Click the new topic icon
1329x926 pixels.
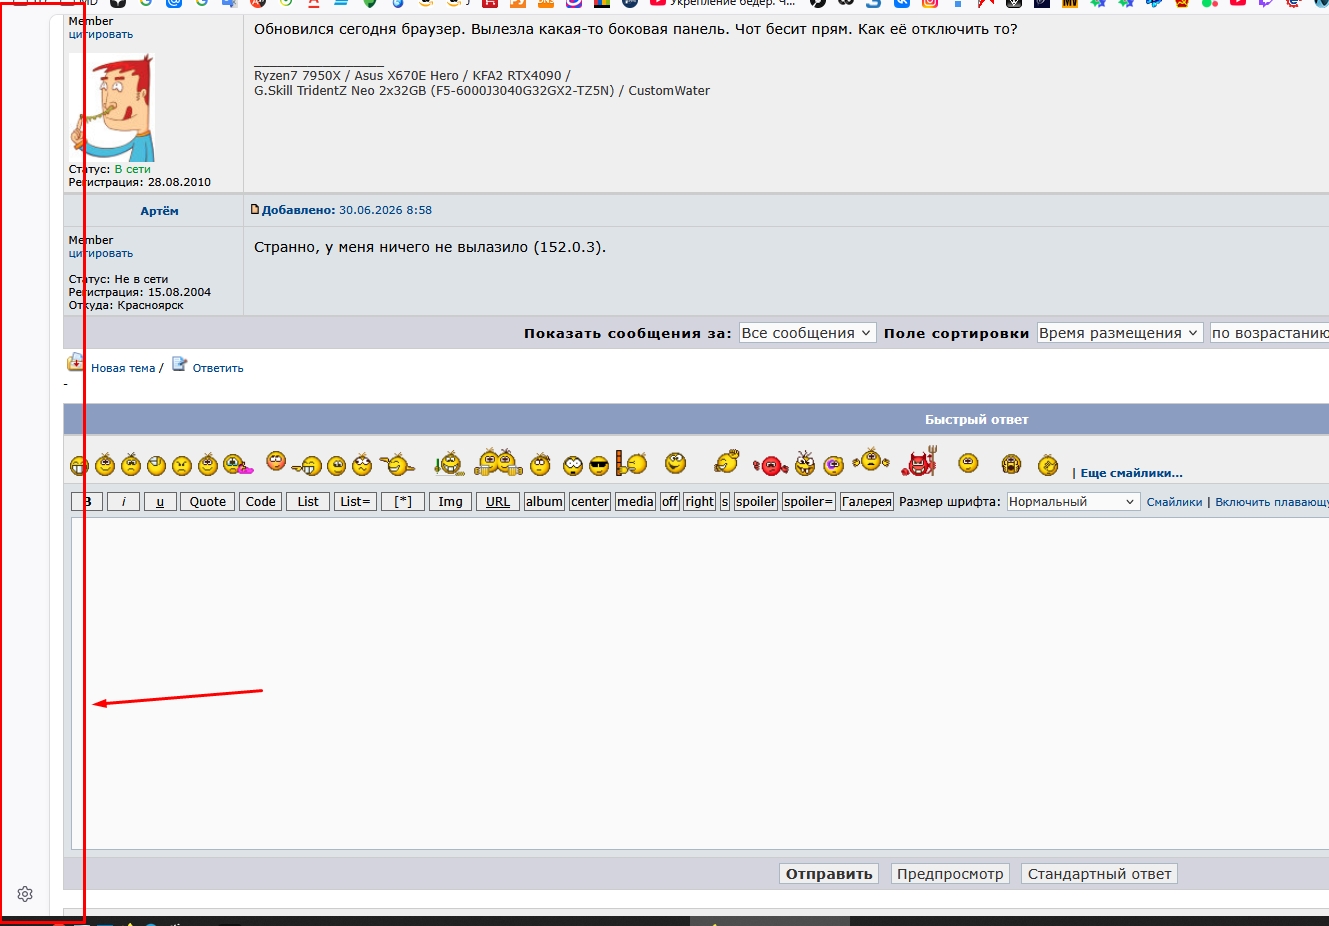click(76, 363)
